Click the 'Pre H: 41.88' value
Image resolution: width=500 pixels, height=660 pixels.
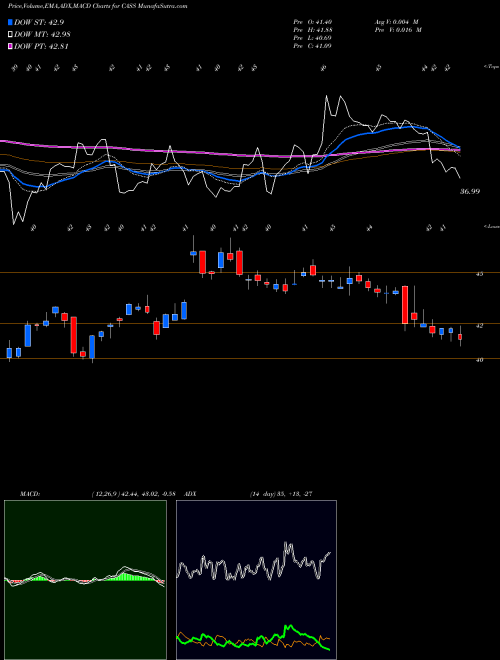(x=312, y=30)
